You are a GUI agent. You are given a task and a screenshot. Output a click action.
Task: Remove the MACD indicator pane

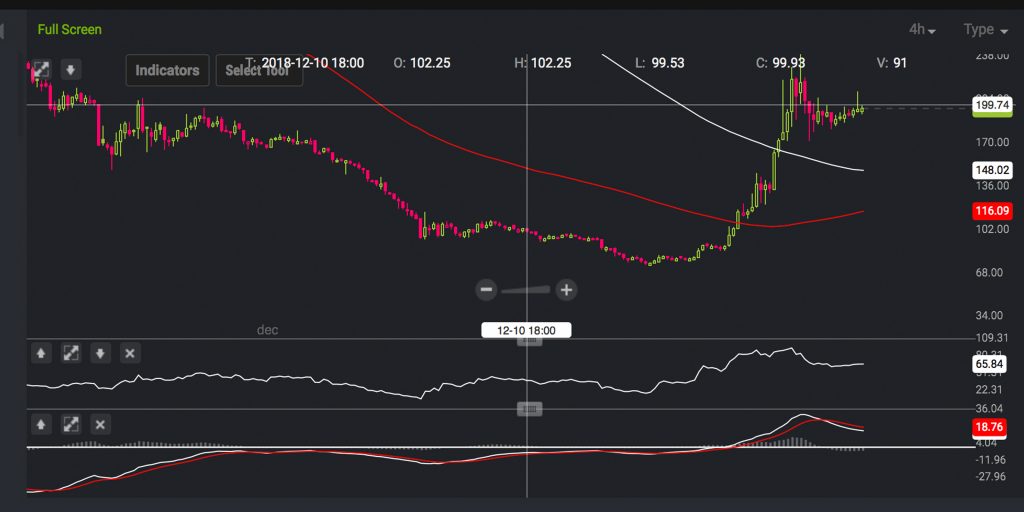[x=100, y=423]
